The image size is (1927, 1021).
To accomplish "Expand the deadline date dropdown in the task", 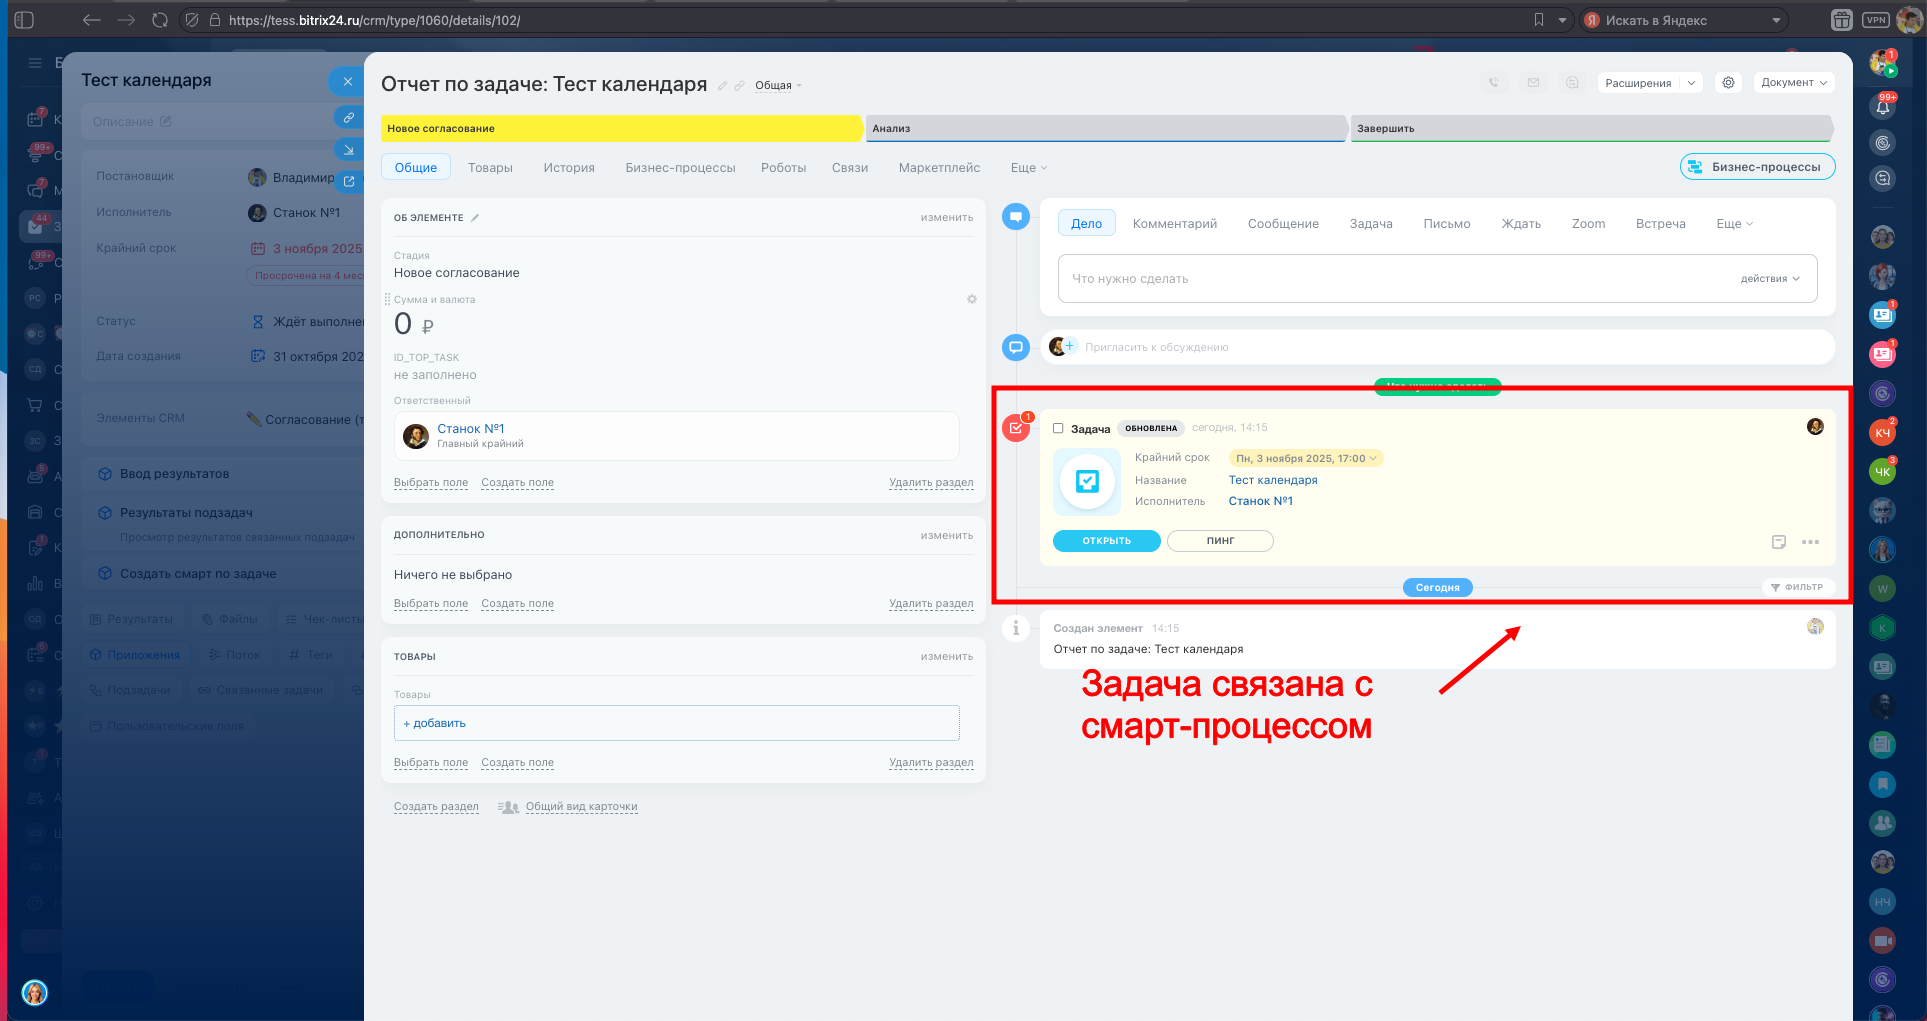I will (1373, 459).
